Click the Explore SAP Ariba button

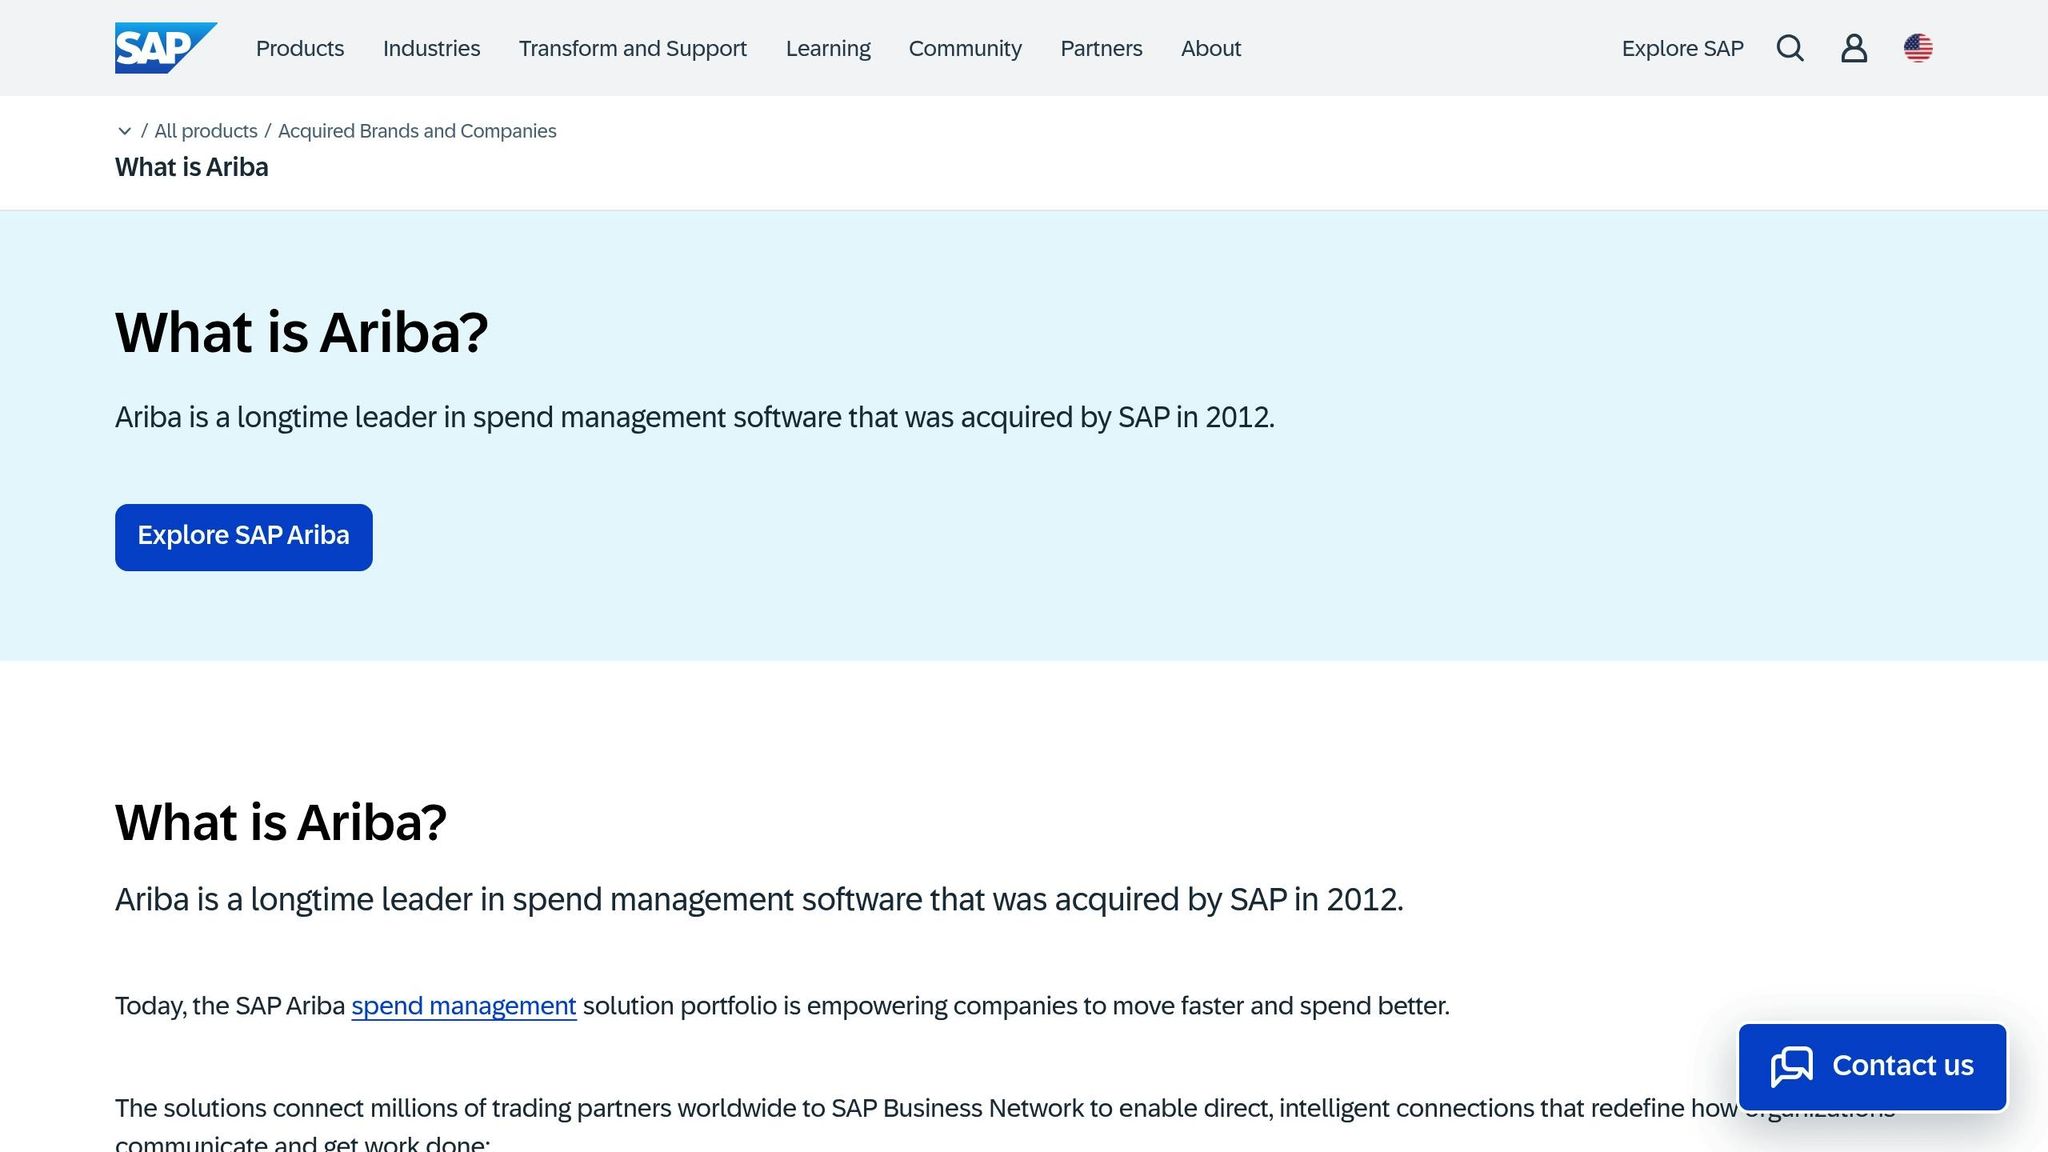point(243,537)
